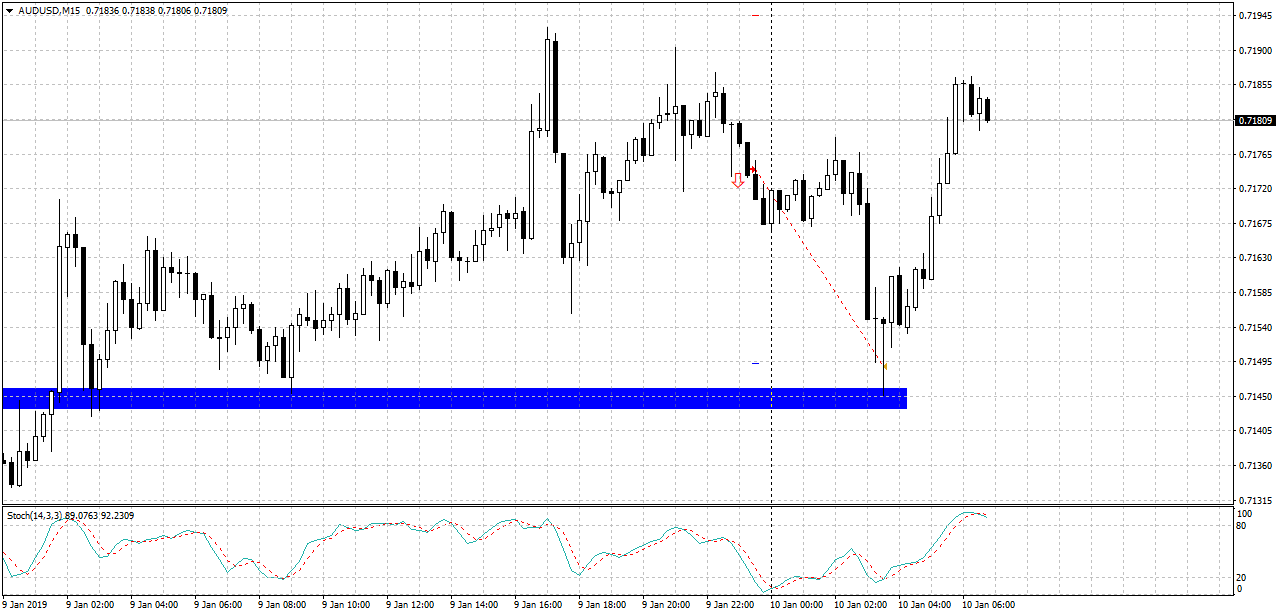The height and width of the screenshot is (616, 1276).
Task: Click the 9 Jan 14:00 time label
Action: pos(474,605)
